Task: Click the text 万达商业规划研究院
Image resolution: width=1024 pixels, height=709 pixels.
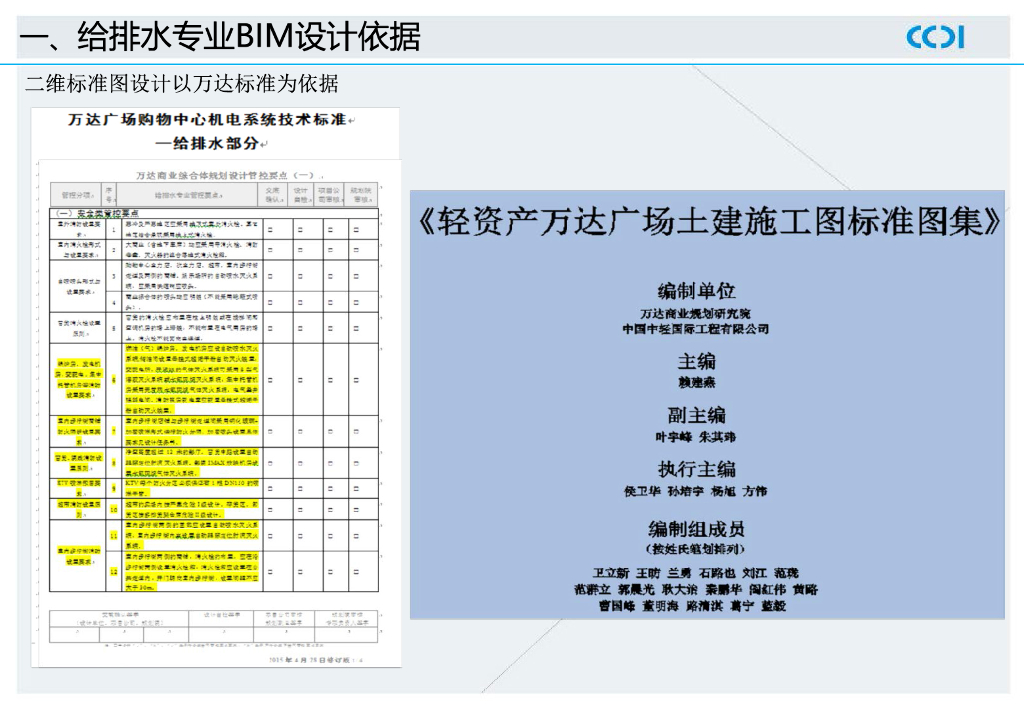Action: (x=696, y=314)
